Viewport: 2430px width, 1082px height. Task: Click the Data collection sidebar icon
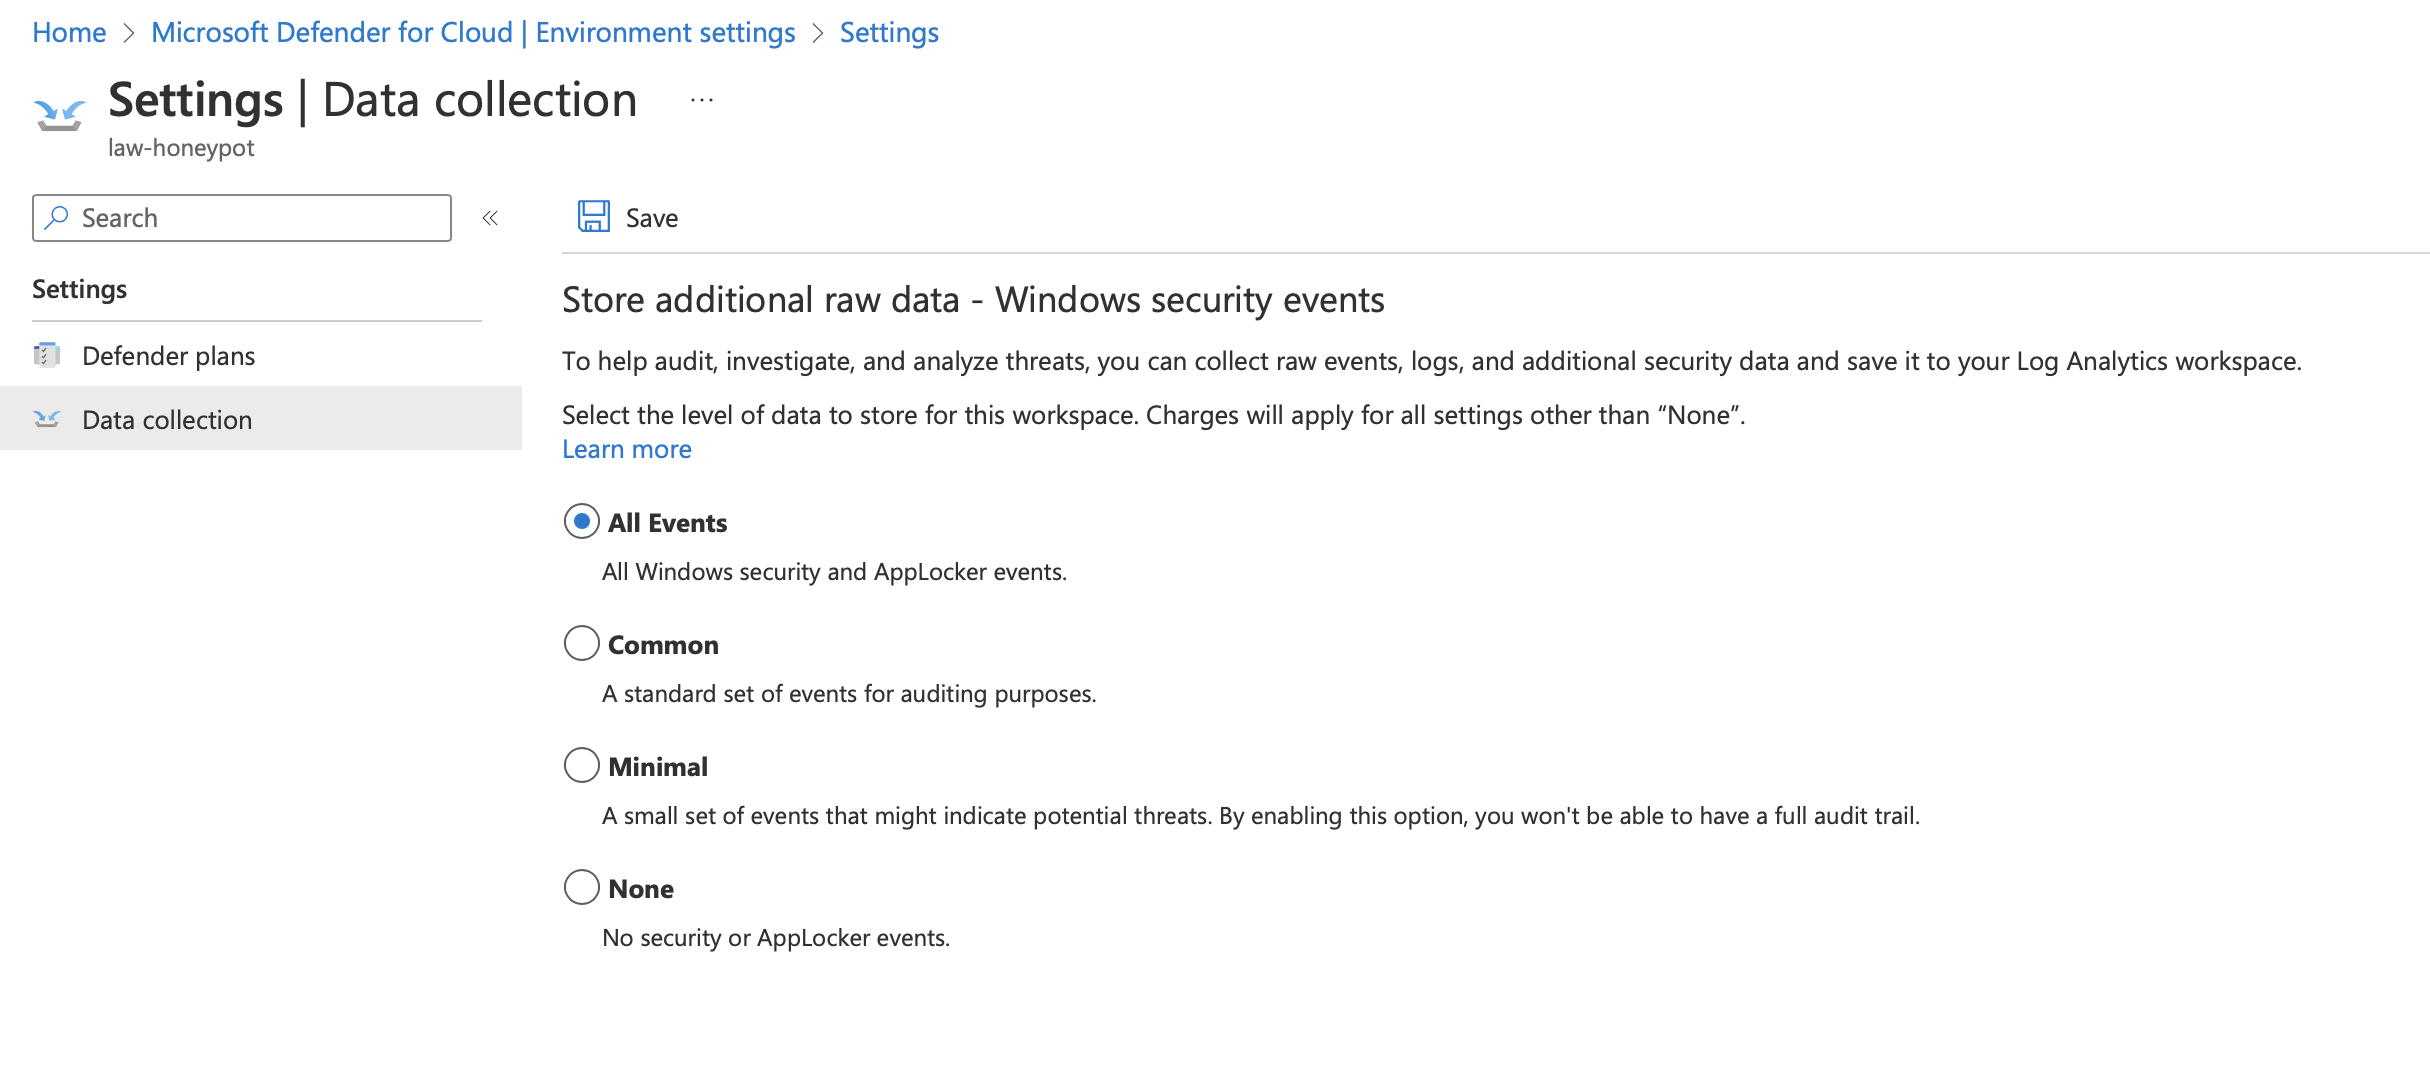[47, 419]
